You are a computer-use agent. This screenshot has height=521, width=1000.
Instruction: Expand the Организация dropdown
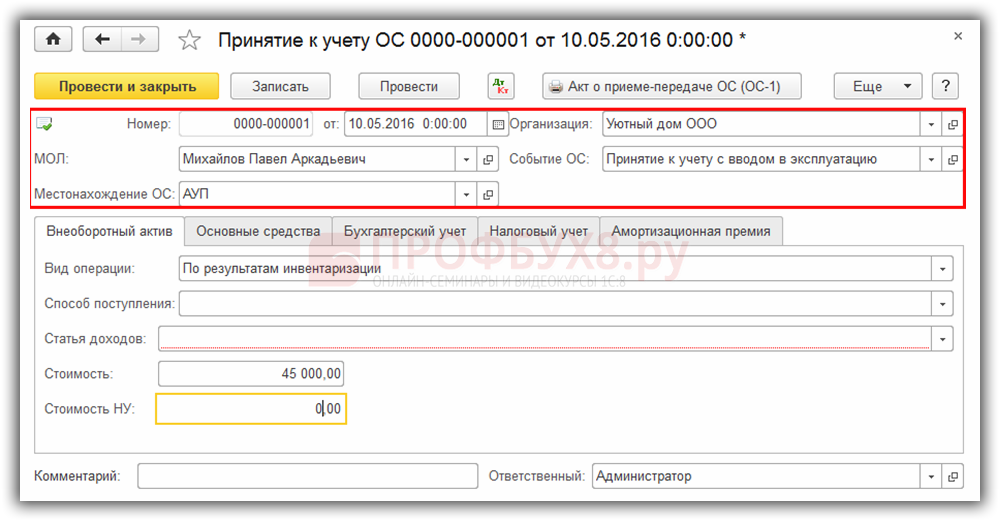[x=931, y=125]
